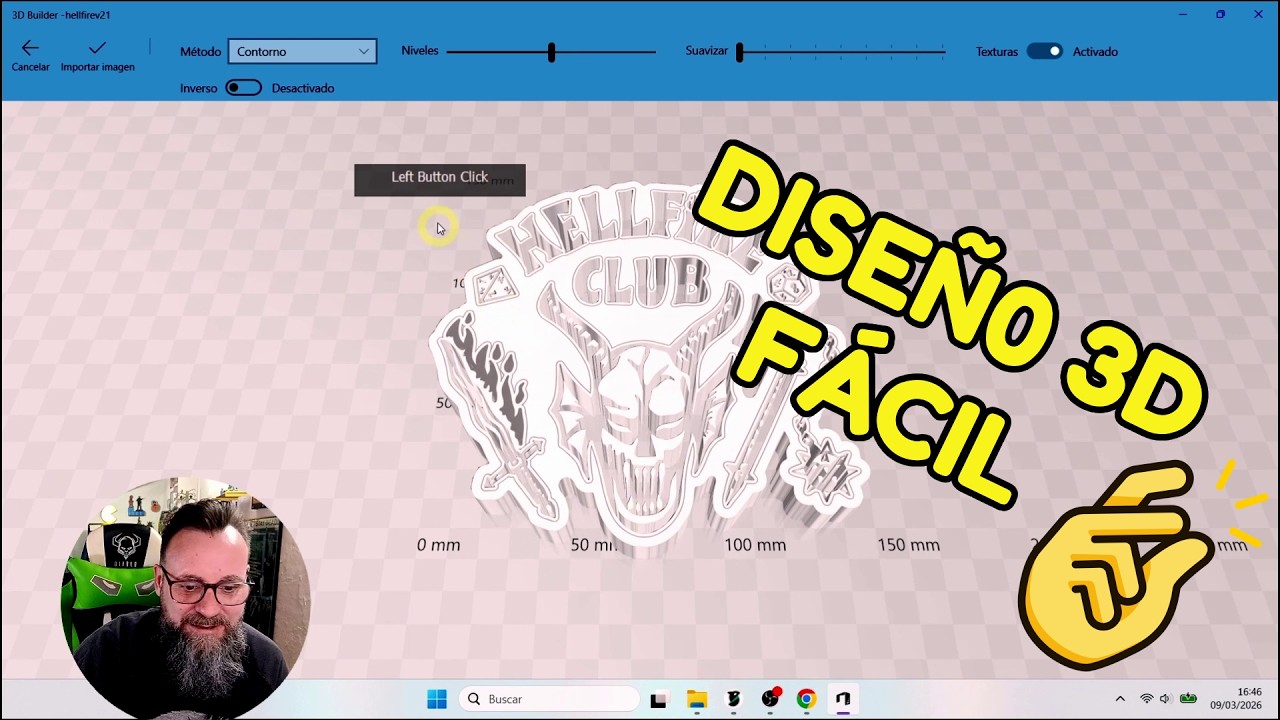Enable the Inverso toggle switch
Viewport: 1280px width, 720px height.
click(x=243, y=88)
